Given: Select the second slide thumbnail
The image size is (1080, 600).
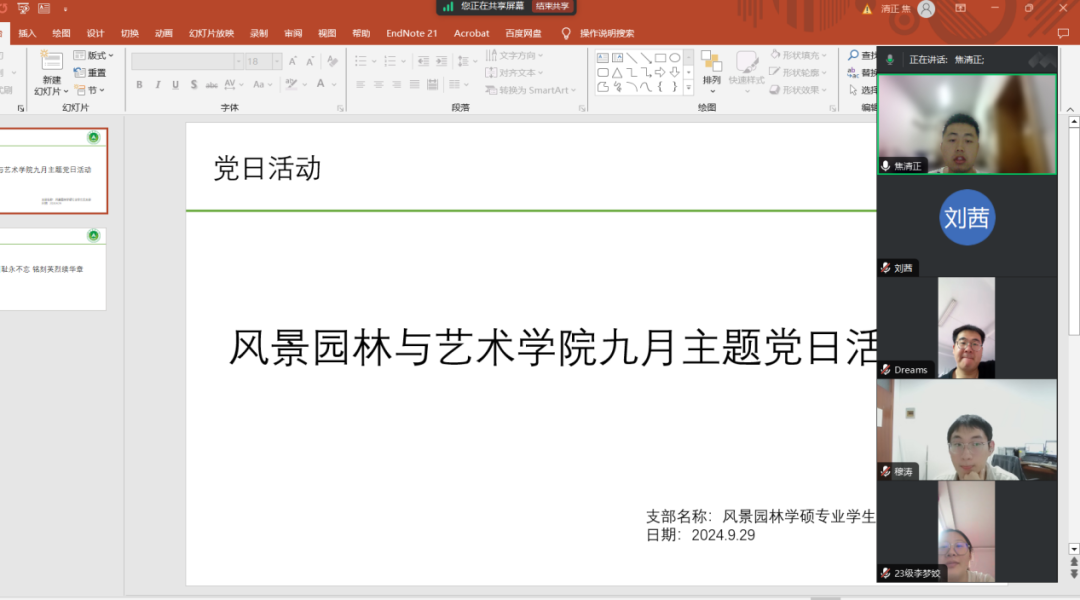Looking at the screenshot, I should pos(53,269).
